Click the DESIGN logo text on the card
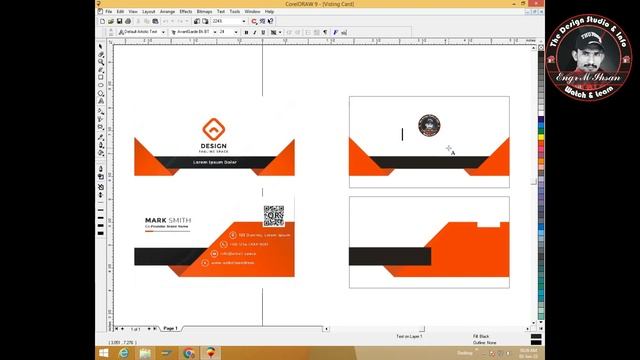This screenshot has width=640, height=360. [213, 146]
